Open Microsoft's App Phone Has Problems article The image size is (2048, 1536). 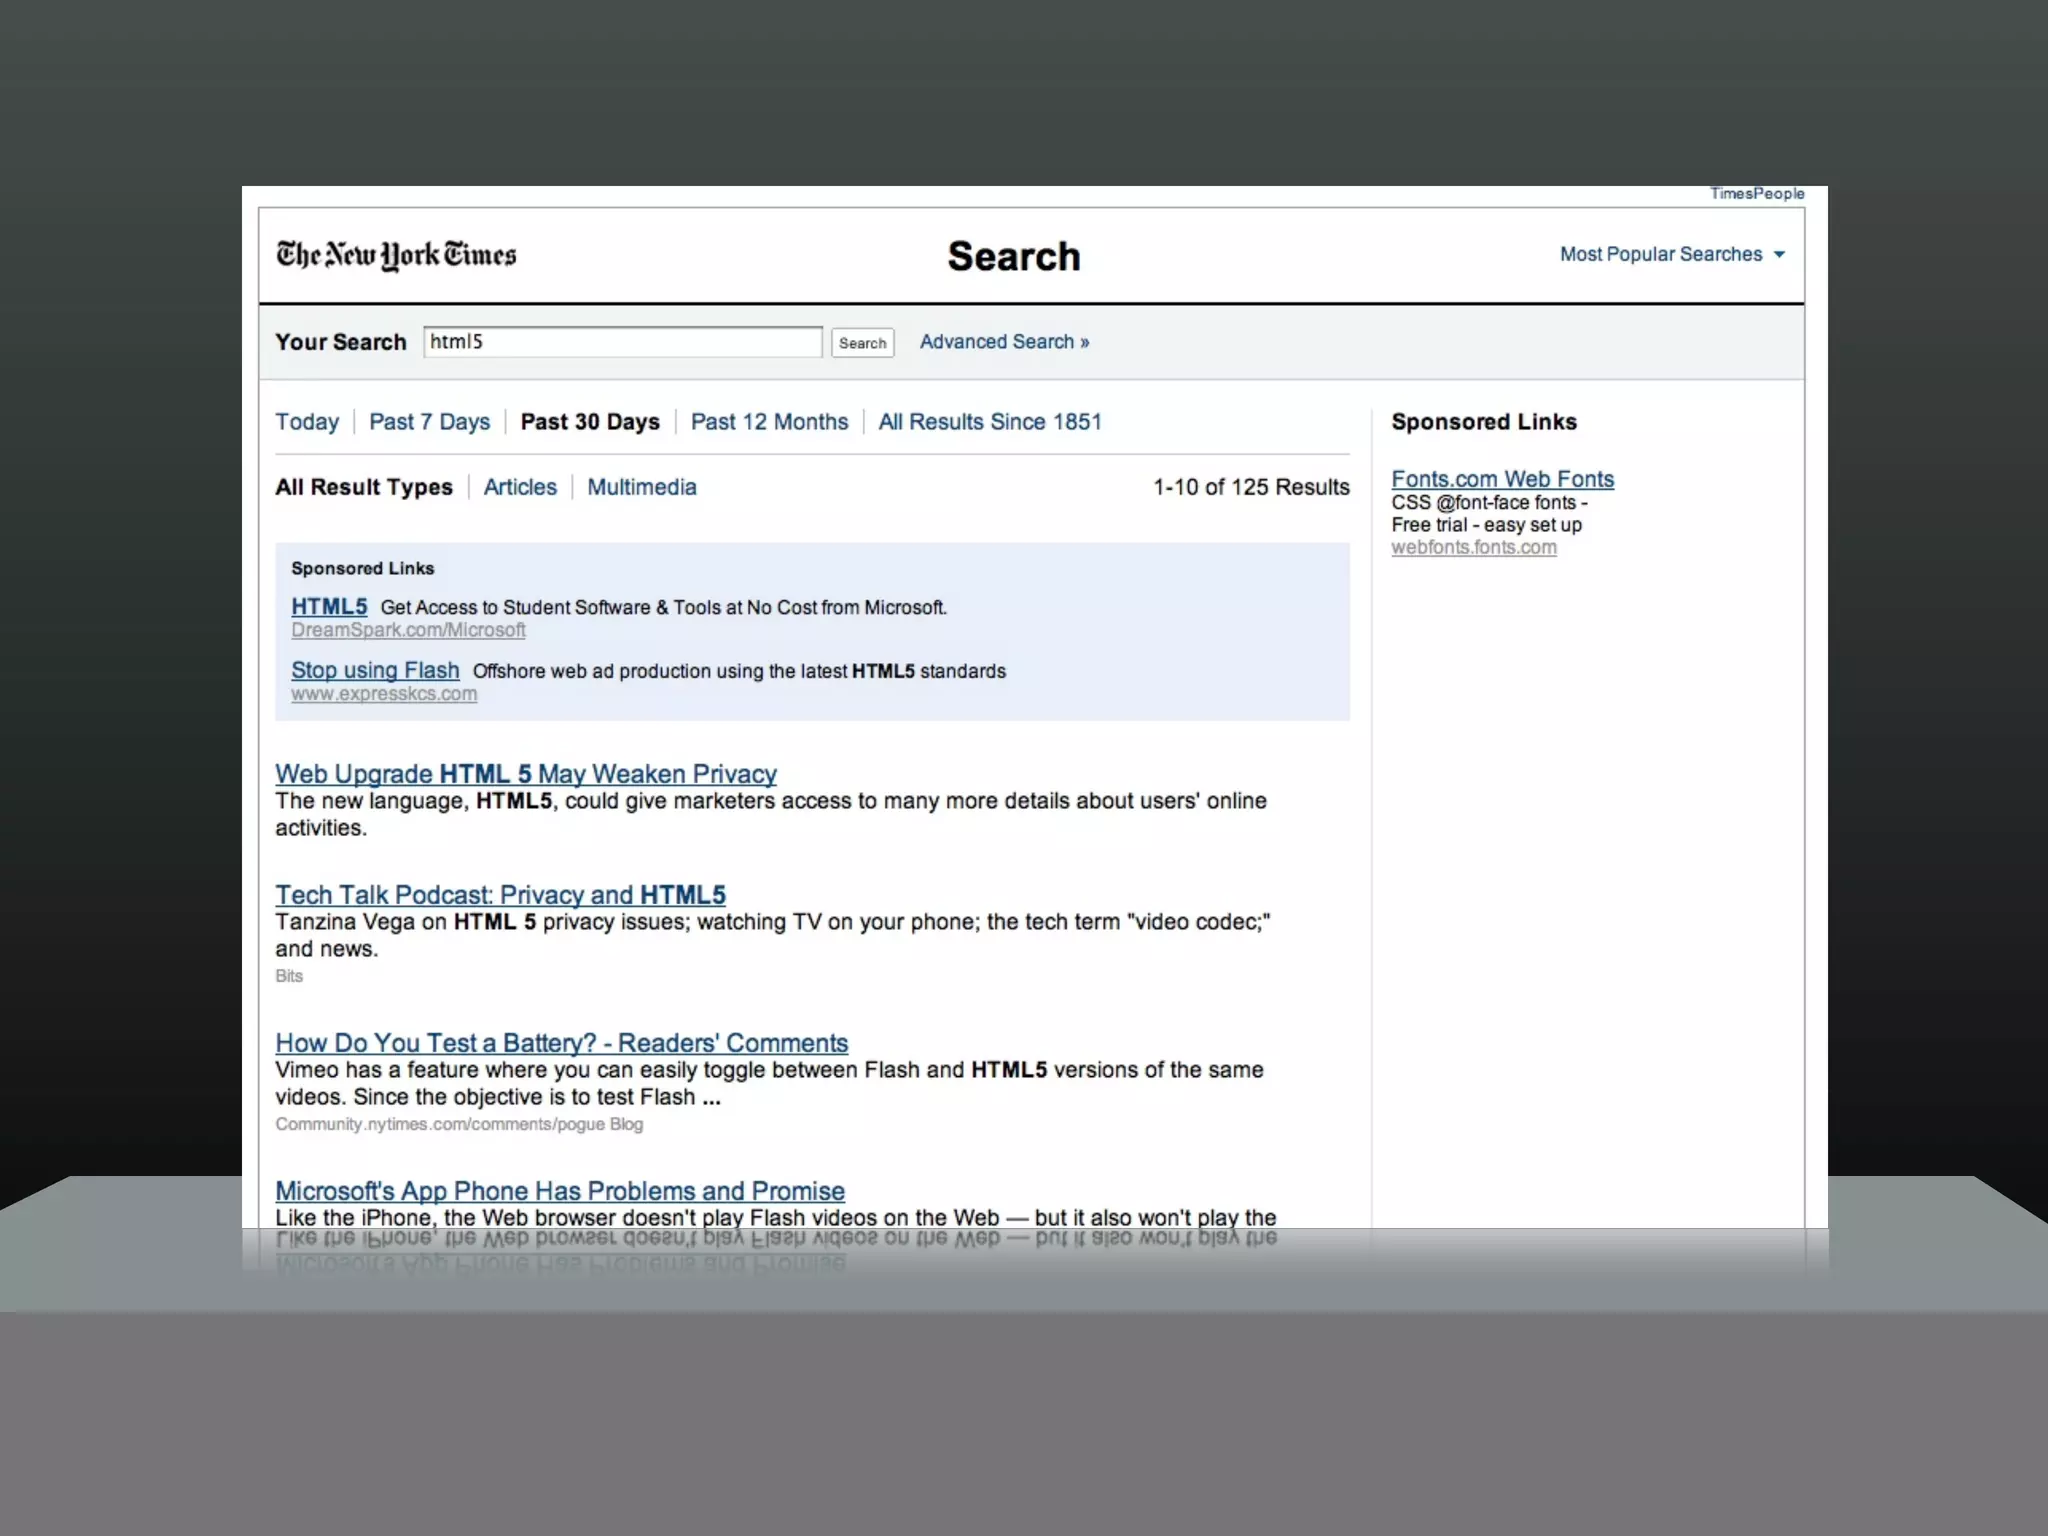[560, 1191]
